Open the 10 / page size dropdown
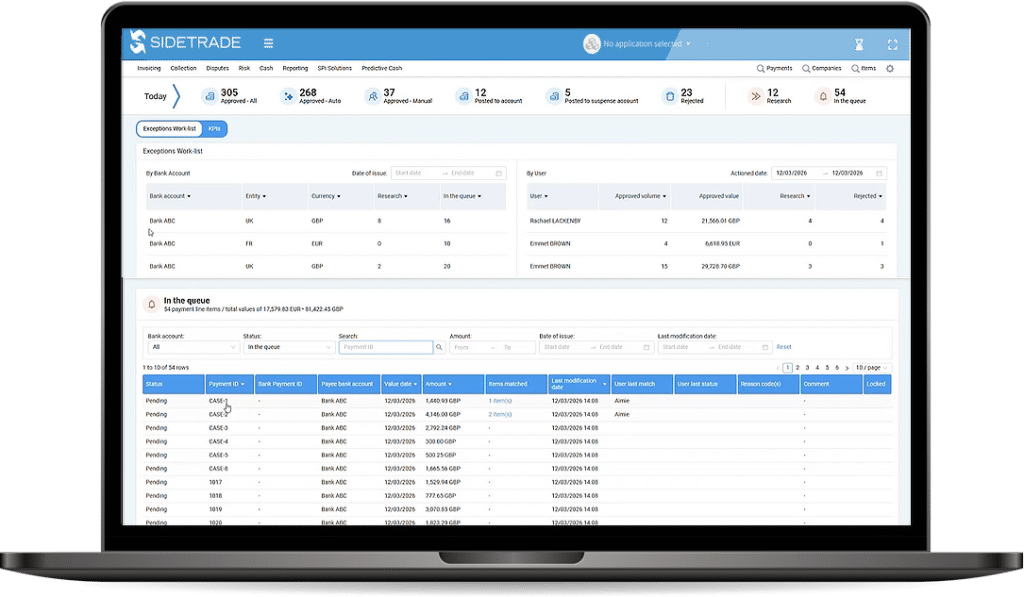The height and width of the screenshot is (597, 1024). tap(873, 367)
